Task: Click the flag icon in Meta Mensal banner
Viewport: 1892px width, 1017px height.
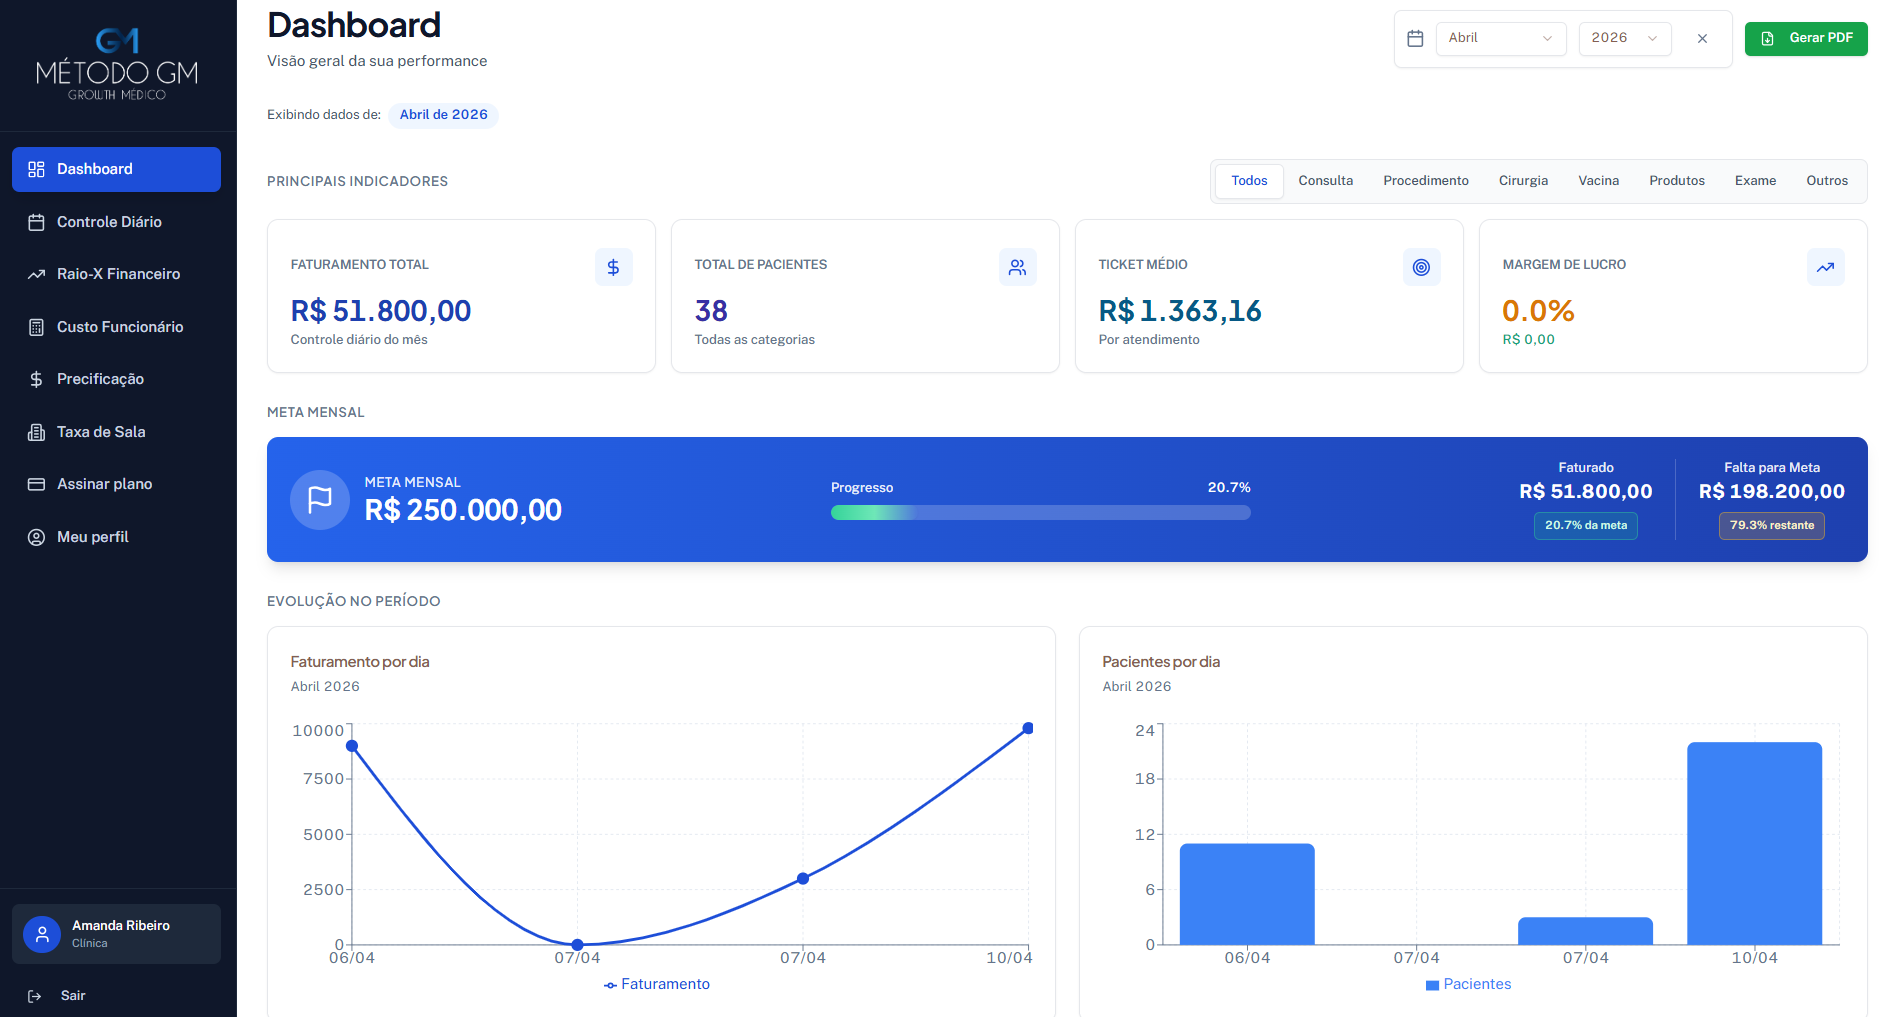Action: pos(320,499)
